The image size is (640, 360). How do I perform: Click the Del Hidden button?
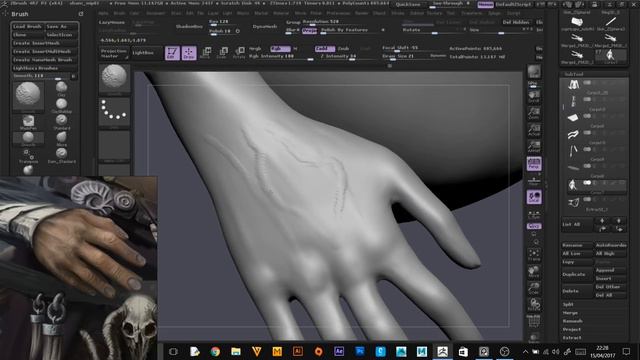[516, 22]
